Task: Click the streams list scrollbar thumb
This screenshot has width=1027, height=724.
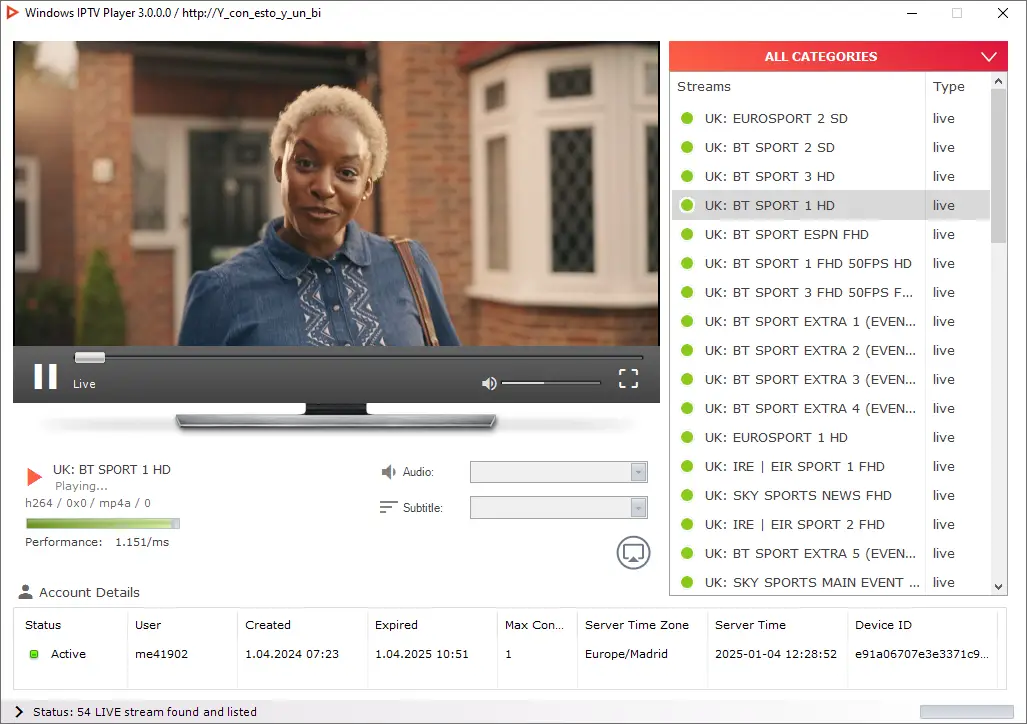Action: coord(998,166)
